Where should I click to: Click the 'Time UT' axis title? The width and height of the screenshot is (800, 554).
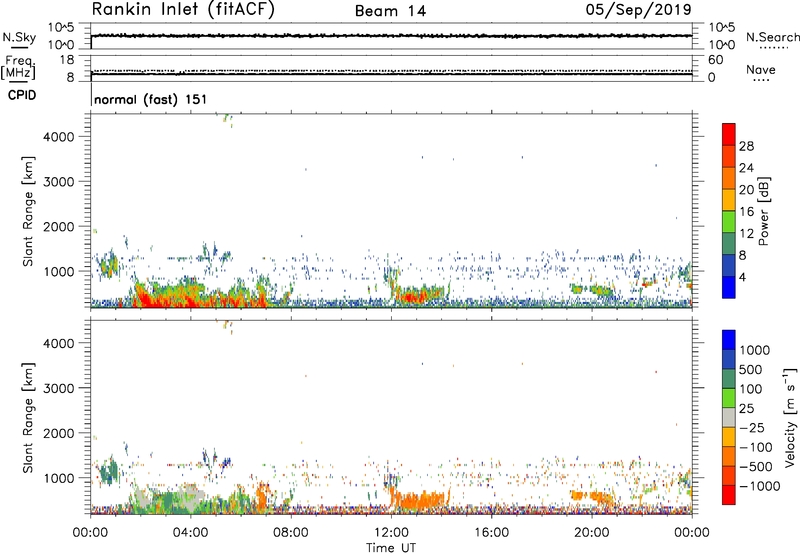pyautogui.click(x=391, y=548)
